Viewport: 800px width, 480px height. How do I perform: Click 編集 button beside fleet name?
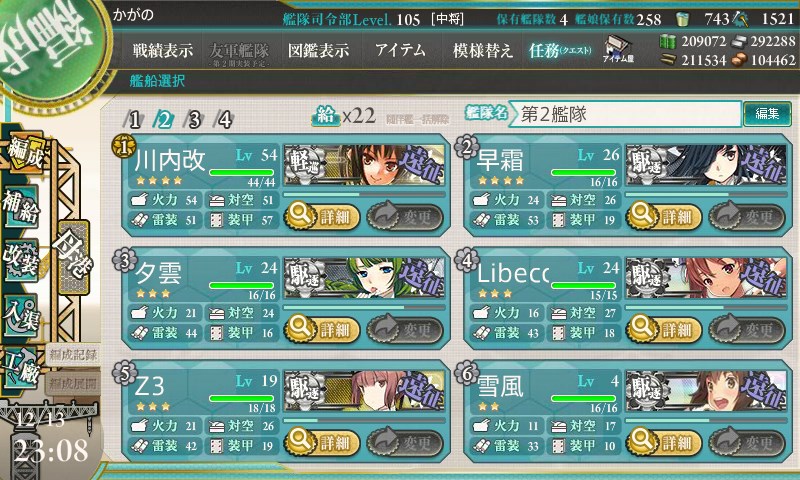point(767,114)
